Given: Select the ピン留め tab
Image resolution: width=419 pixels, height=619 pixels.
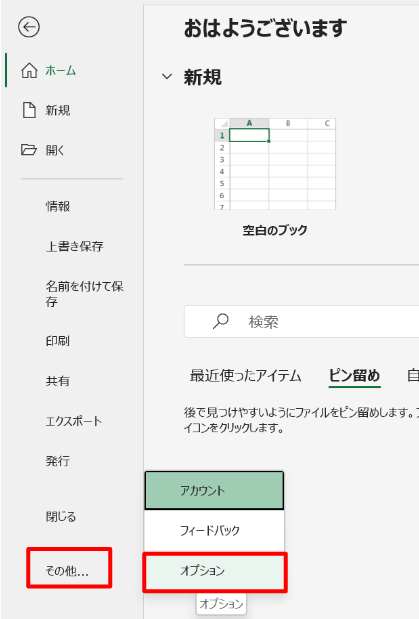Looking at the screenshot, I should (x=355, y=375).
